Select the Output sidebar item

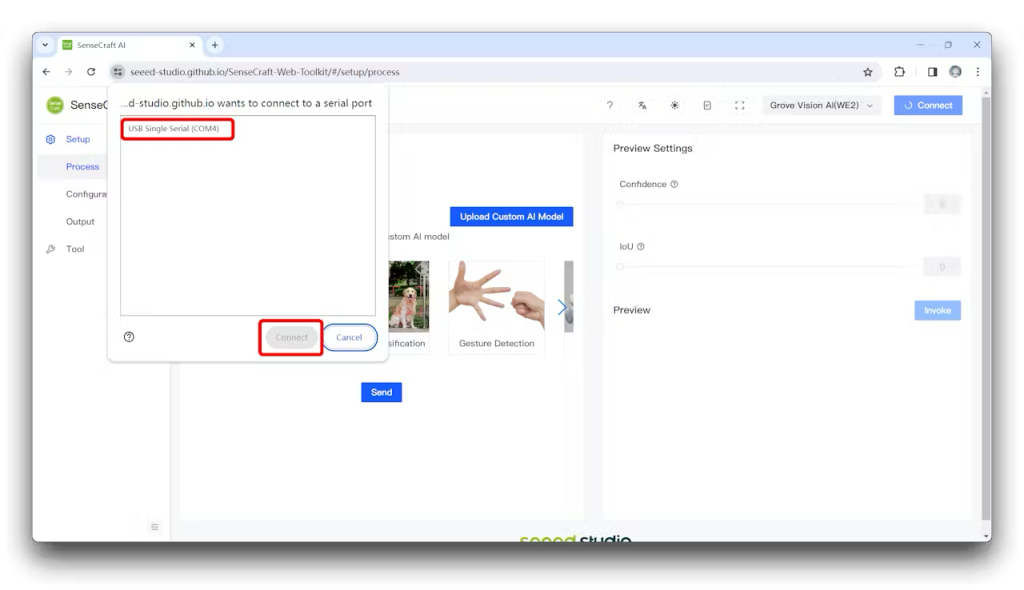pyautogui.click(x=80, y=222)
